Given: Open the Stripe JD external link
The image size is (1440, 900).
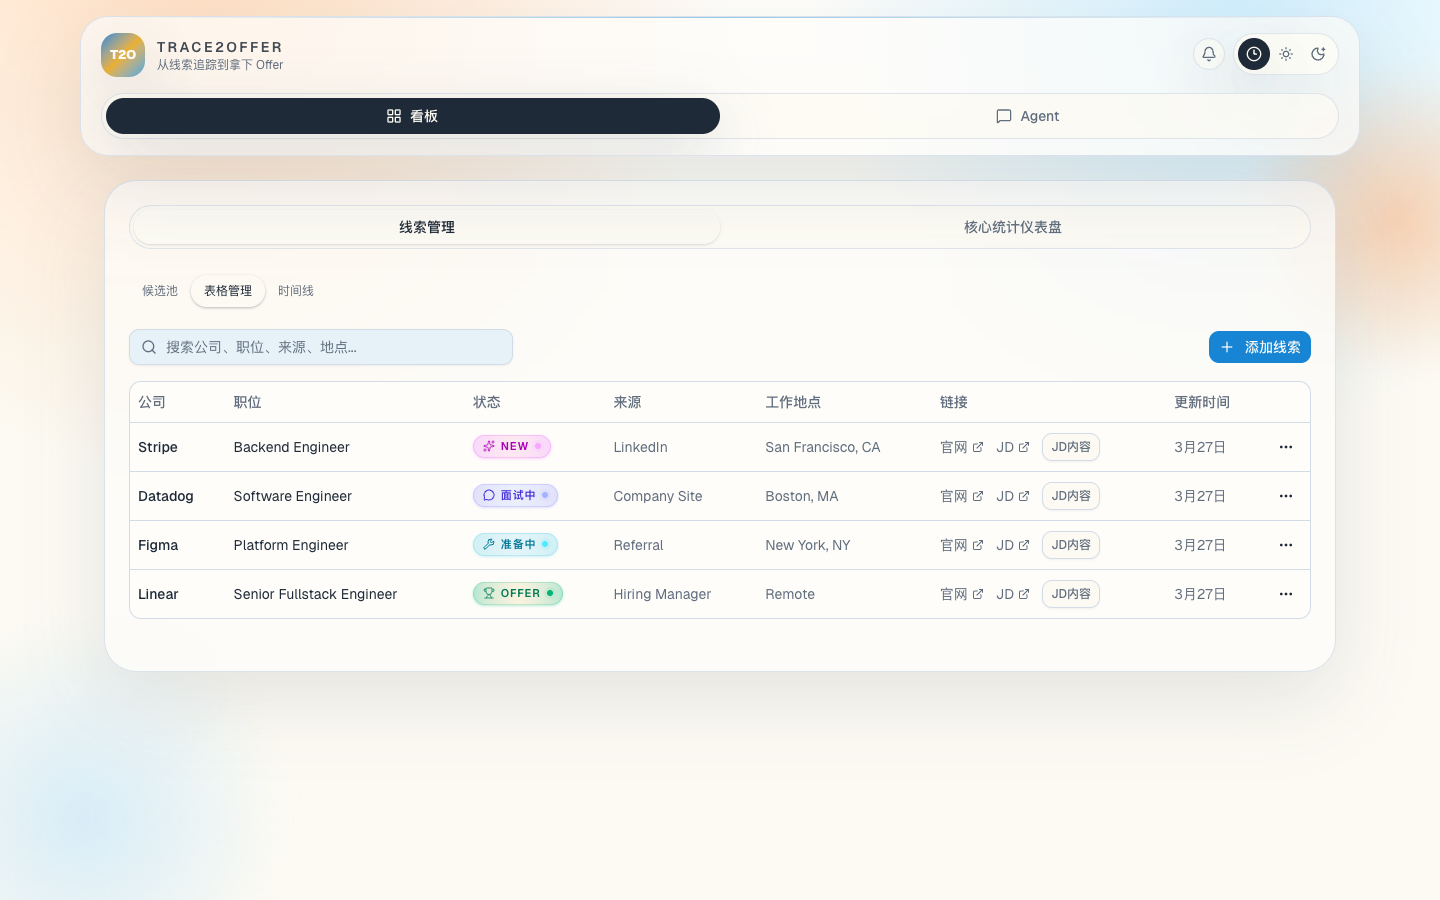Looking at the screenshot, I should [x=1013, y=447].
